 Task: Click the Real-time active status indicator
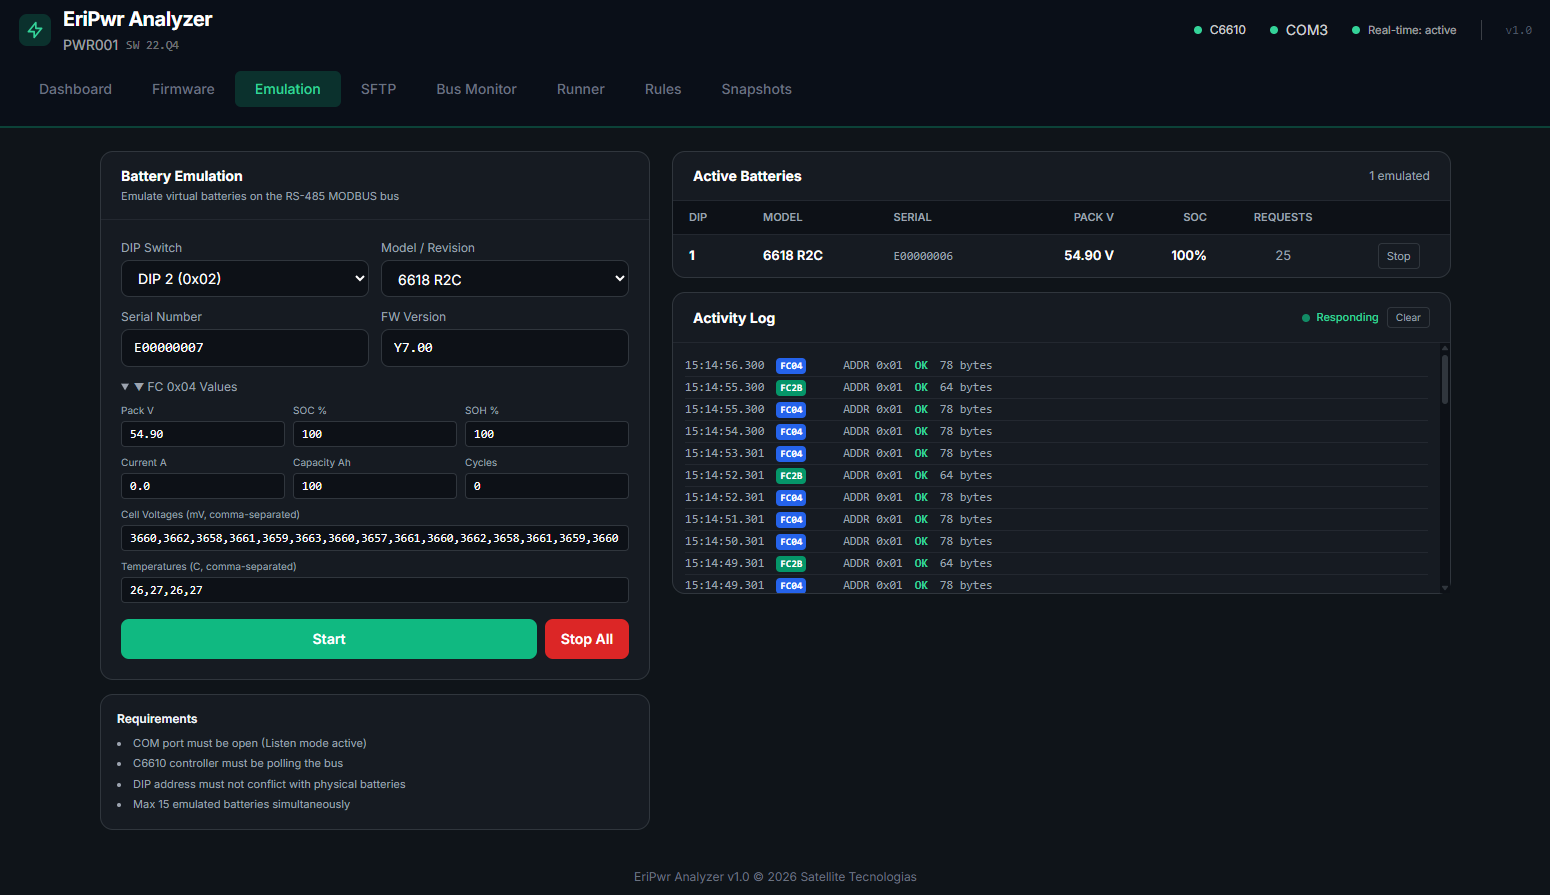click(1404, 30)
